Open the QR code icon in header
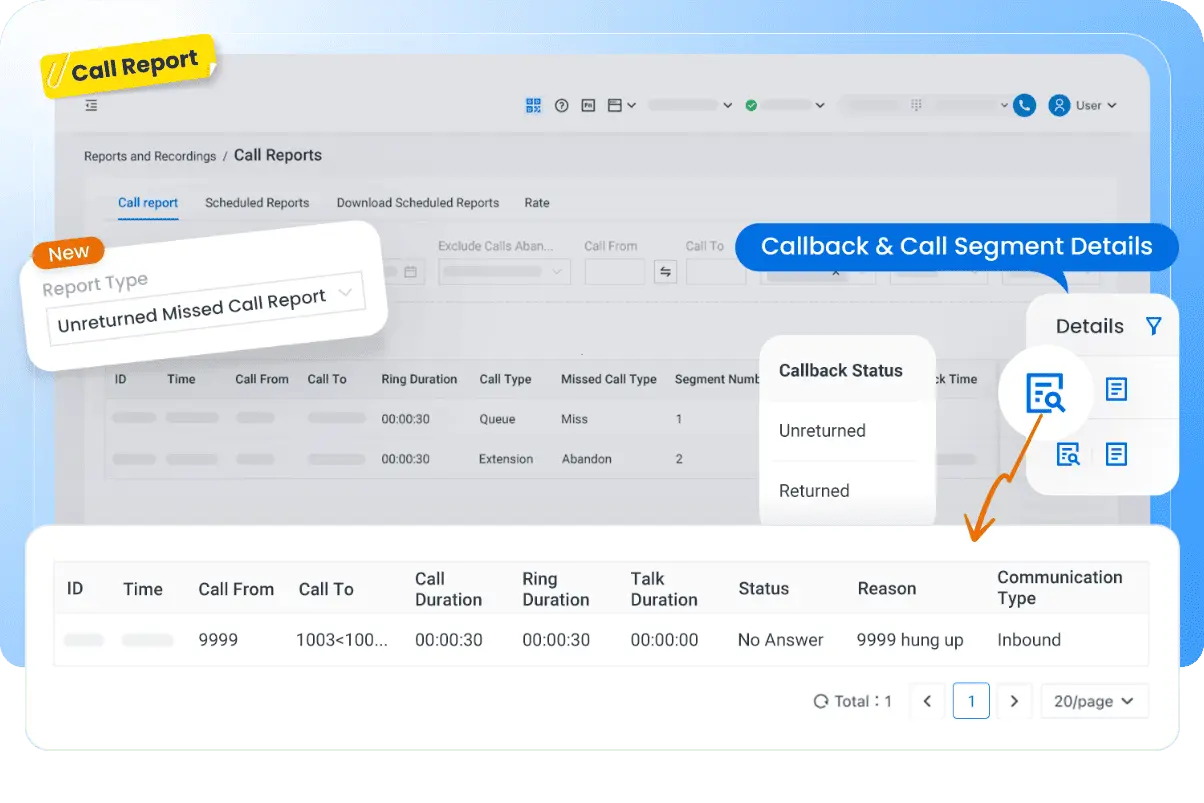The width and height of the screenshot is (1204, 803). (533, 105)
